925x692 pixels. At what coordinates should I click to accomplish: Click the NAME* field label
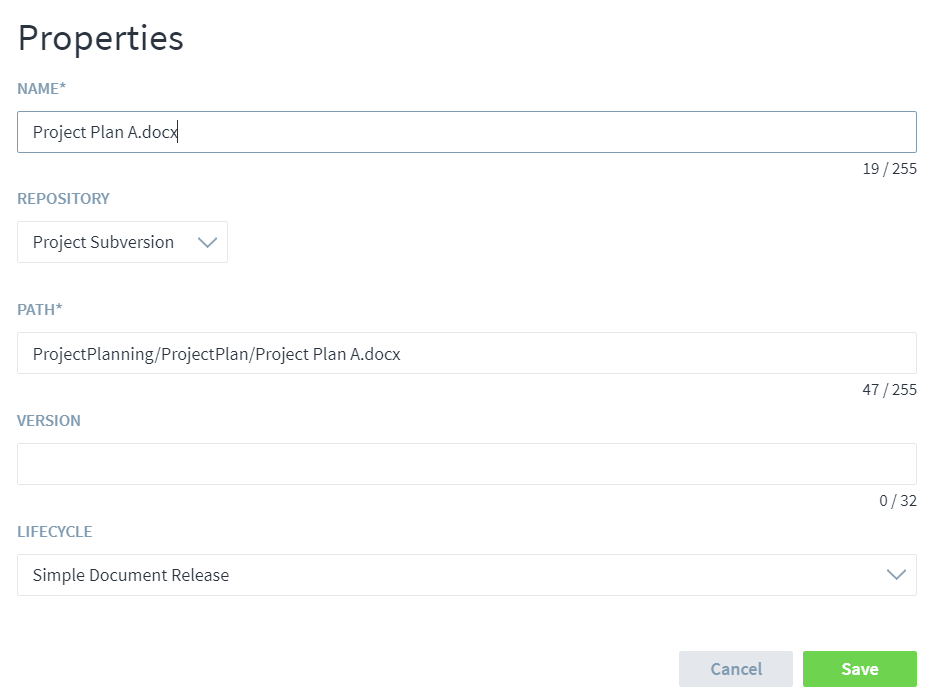42,88
